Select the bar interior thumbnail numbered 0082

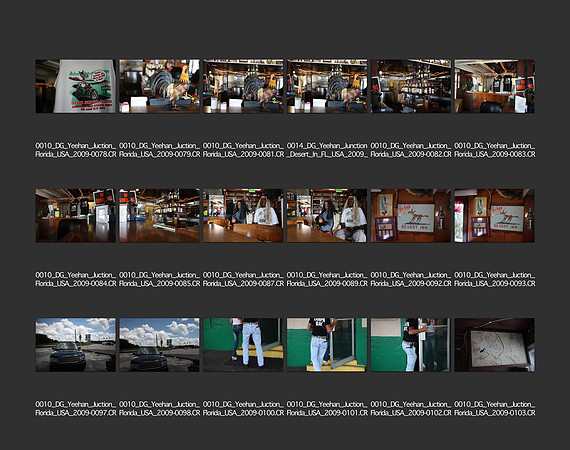click(x=411, y=86)
